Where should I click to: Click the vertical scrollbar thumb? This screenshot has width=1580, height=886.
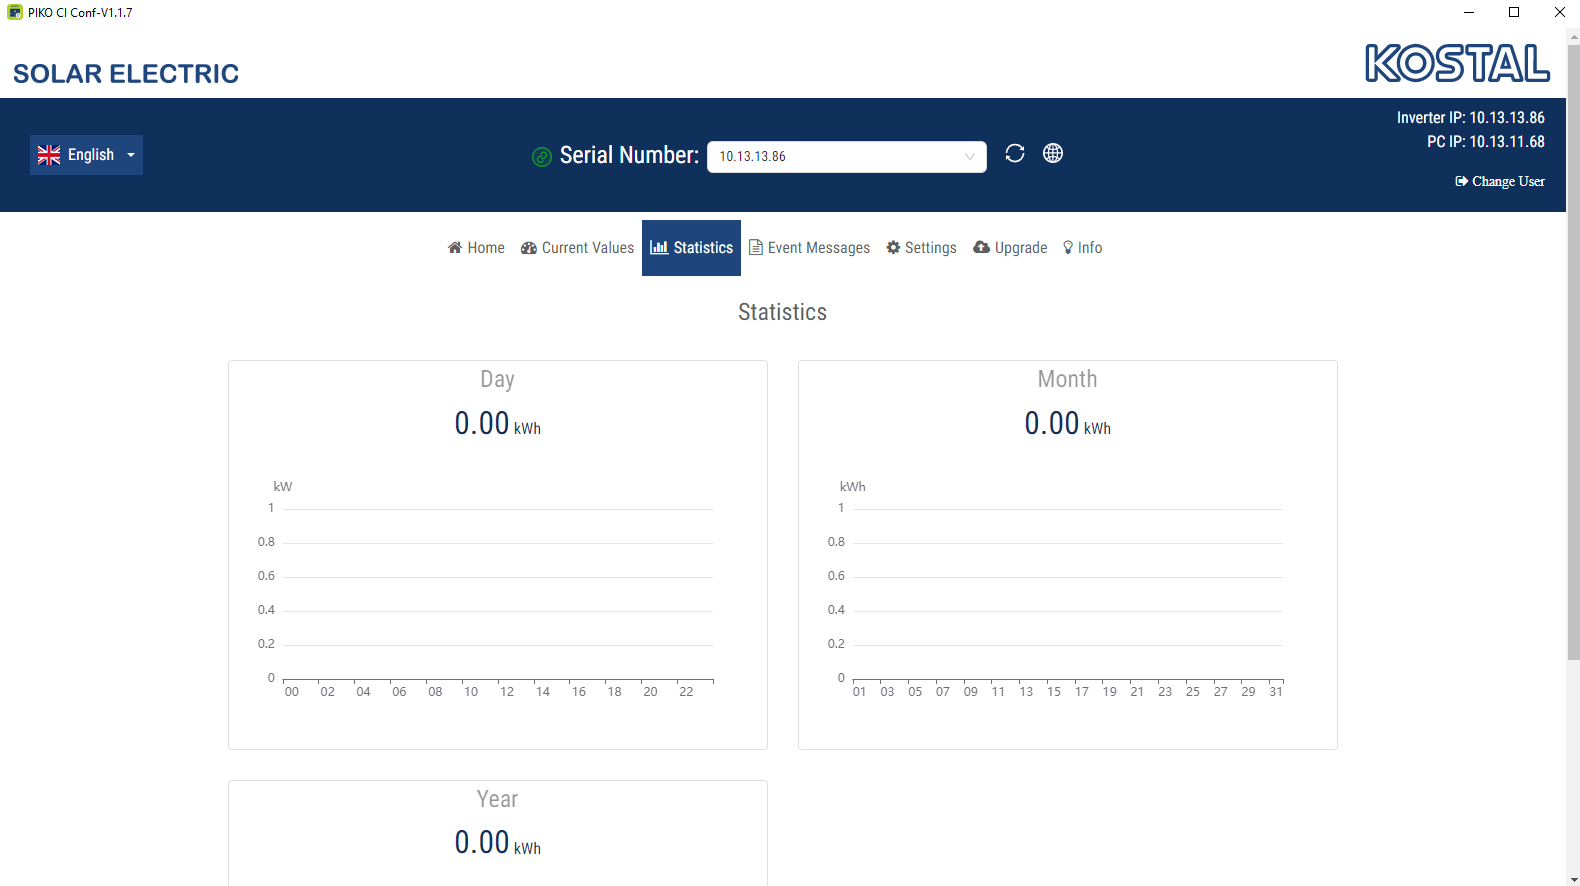click(1573, 352)
